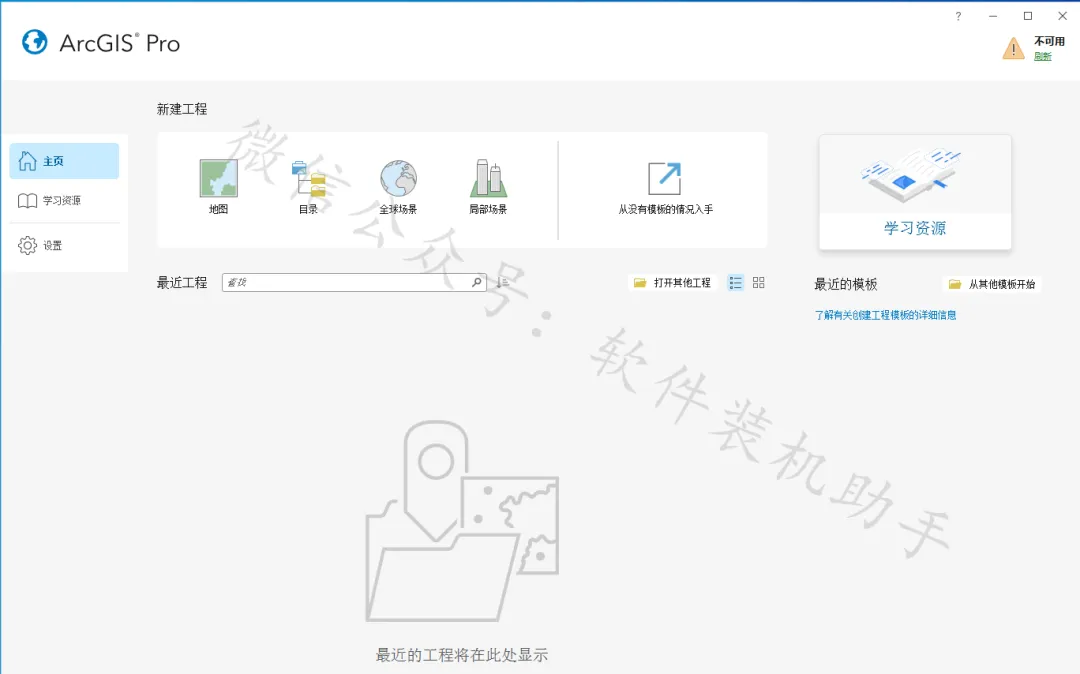
Task: Click the yellow warning sign-in status icon
Action: tap(1013, 48)
